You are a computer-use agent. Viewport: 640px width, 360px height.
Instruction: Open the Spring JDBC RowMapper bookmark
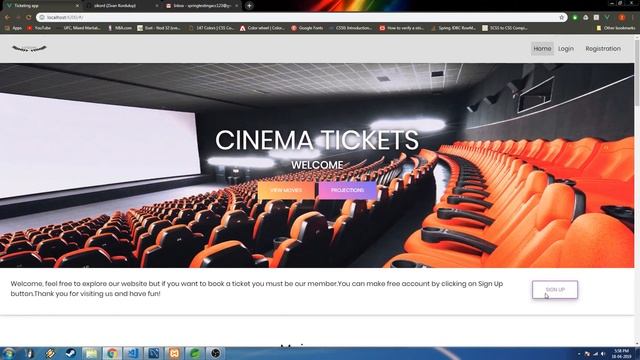point(454,28)
